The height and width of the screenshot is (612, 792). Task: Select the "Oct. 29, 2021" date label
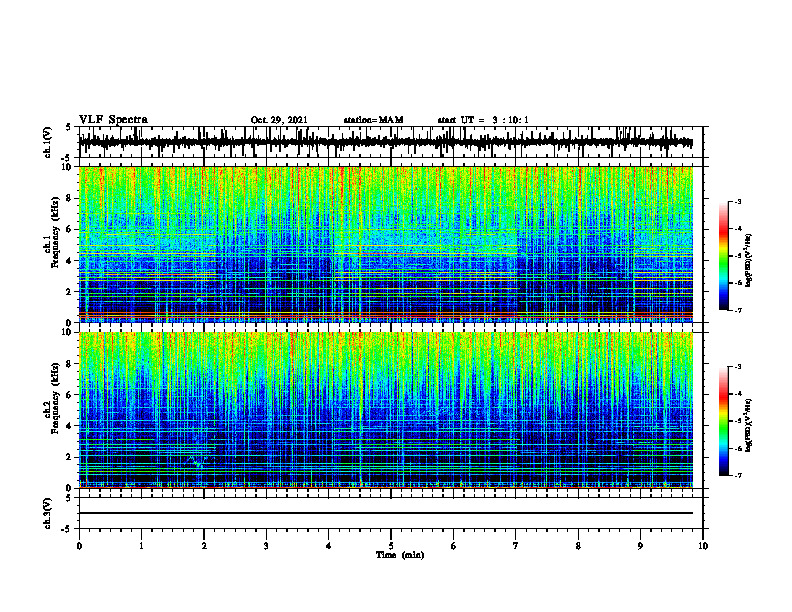[x=279, y=120]
